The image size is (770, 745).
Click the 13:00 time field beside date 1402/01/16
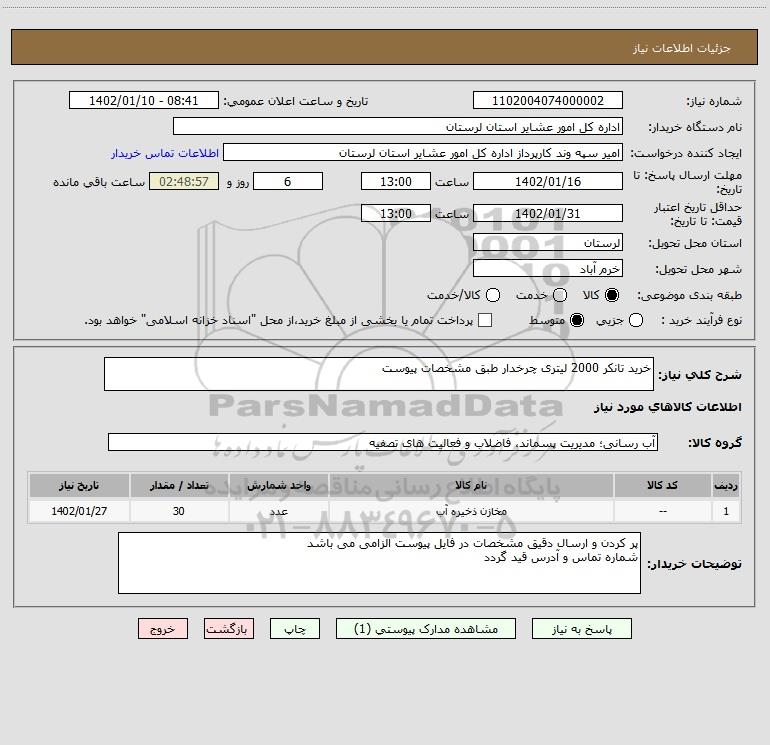coord(396,181)
